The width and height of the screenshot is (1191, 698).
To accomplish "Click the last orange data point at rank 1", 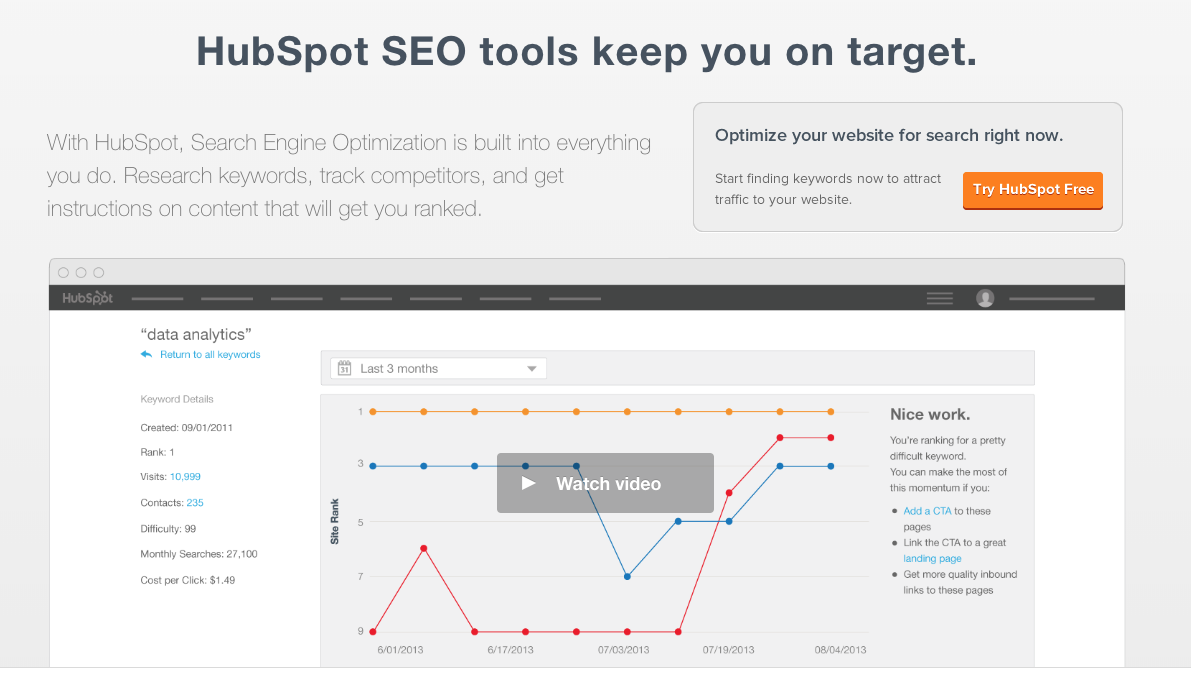I will 831,412.
